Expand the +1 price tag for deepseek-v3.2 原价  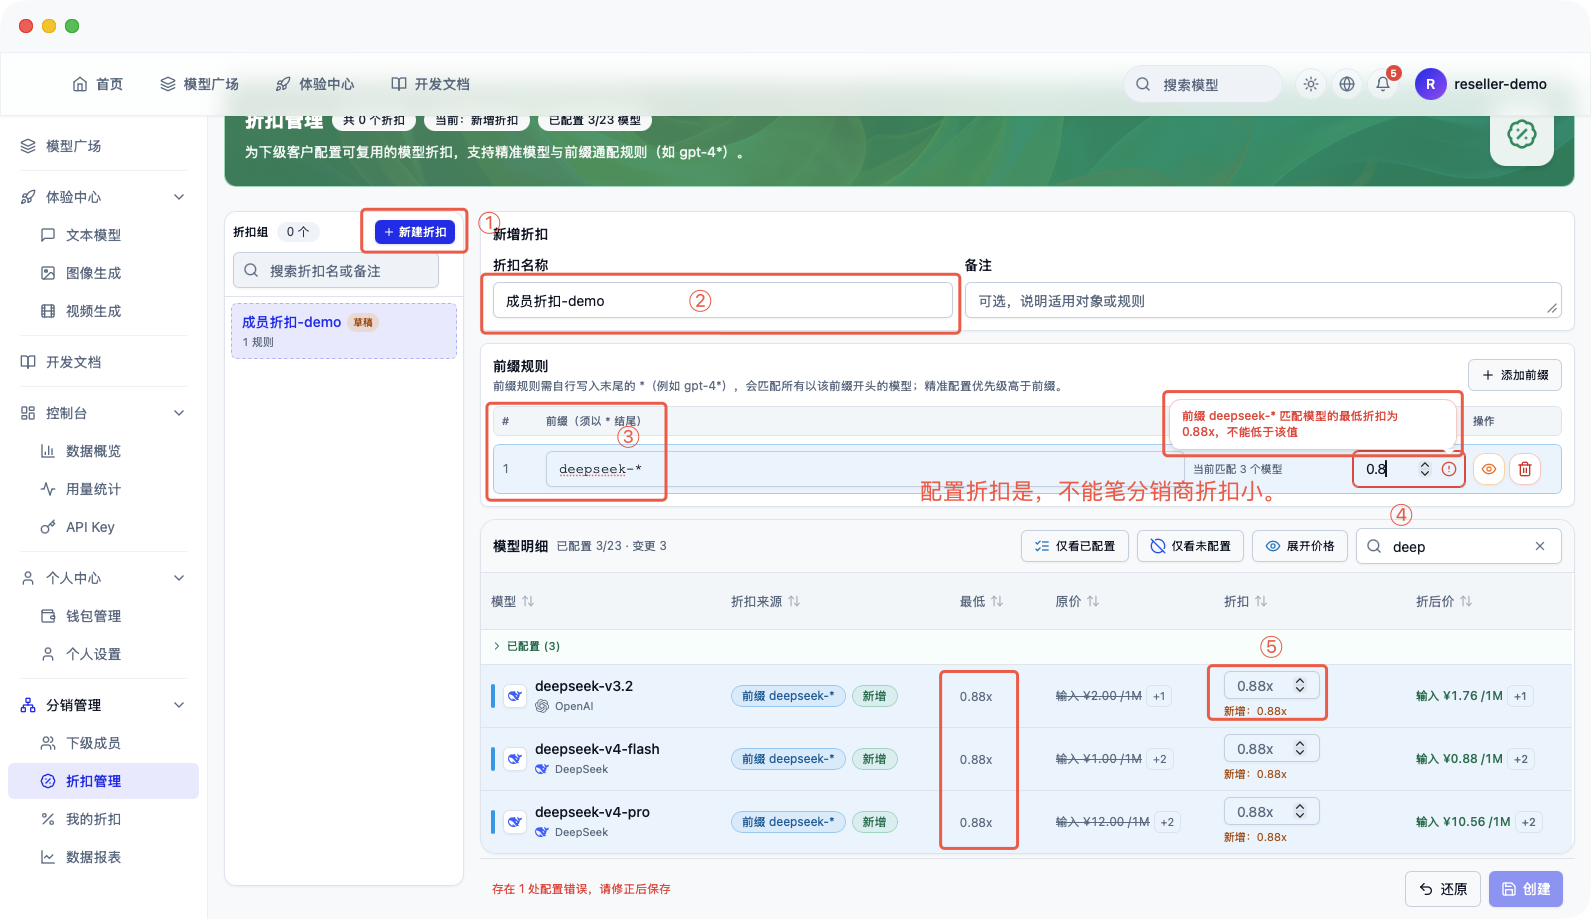1159,696
